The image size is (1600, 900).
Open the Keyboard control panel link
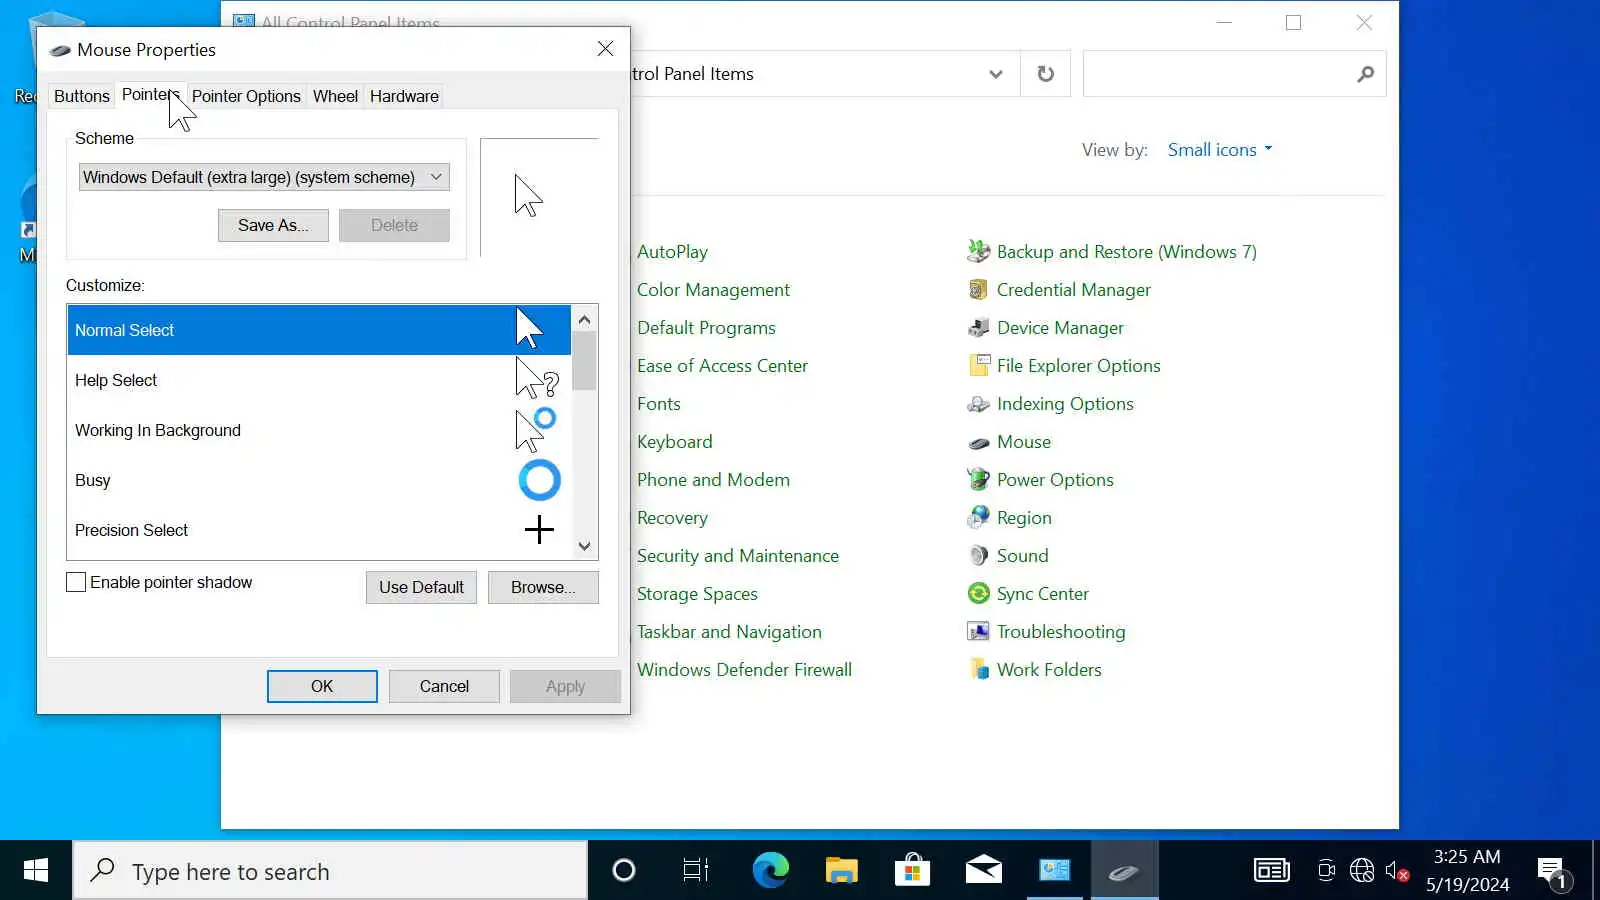(675, 442)
